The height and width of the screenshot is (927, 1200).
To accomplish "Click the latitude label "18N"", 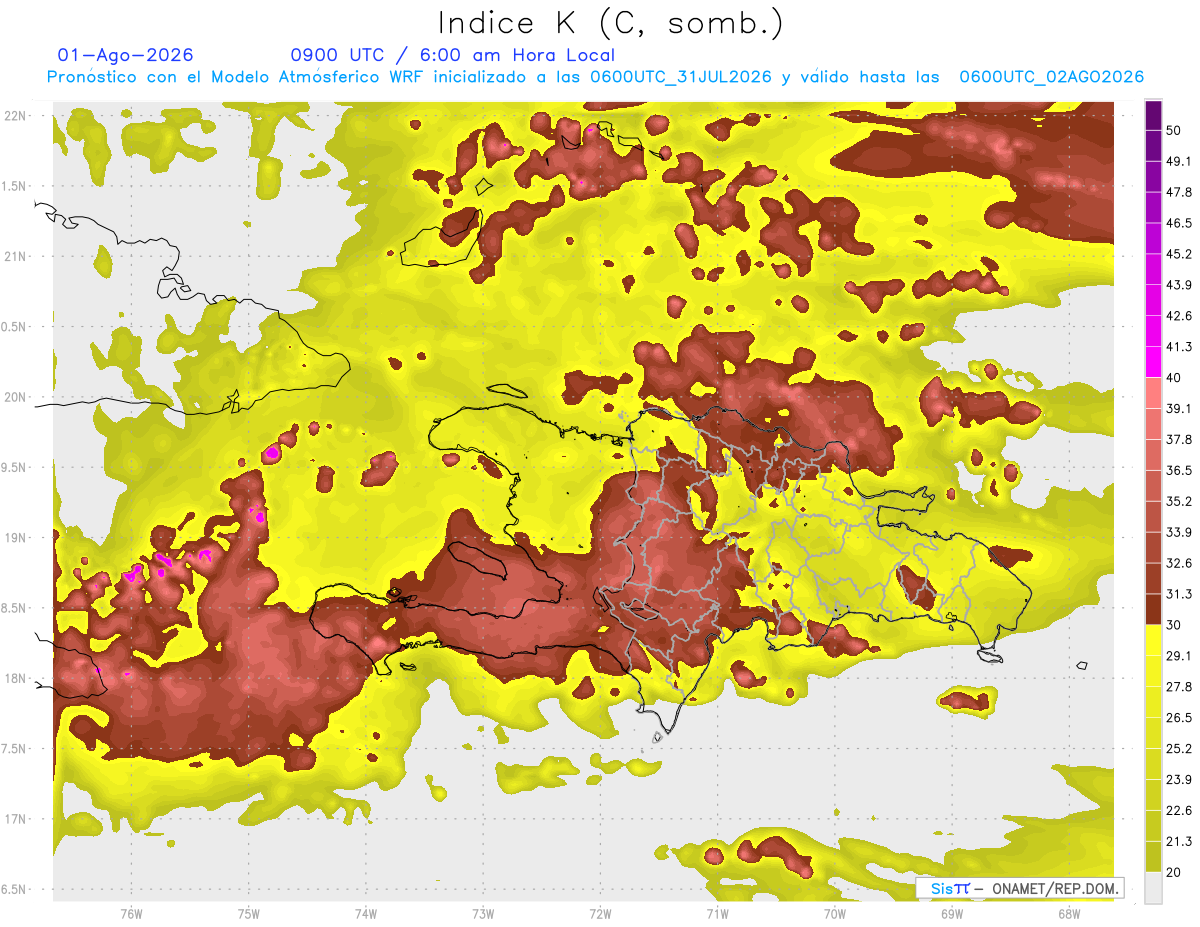I will tap(16, 678).
